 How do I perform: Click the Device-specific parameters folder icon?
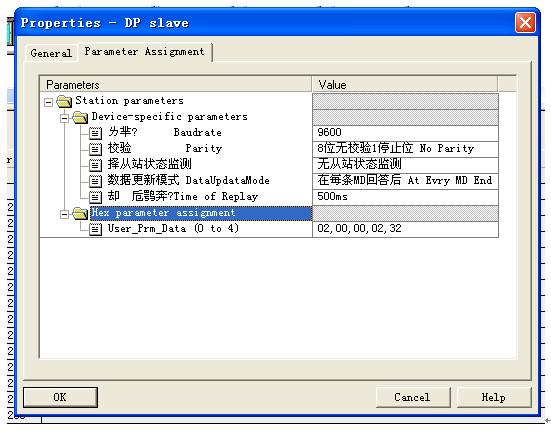pyautogui.click(x=80, y=117)
